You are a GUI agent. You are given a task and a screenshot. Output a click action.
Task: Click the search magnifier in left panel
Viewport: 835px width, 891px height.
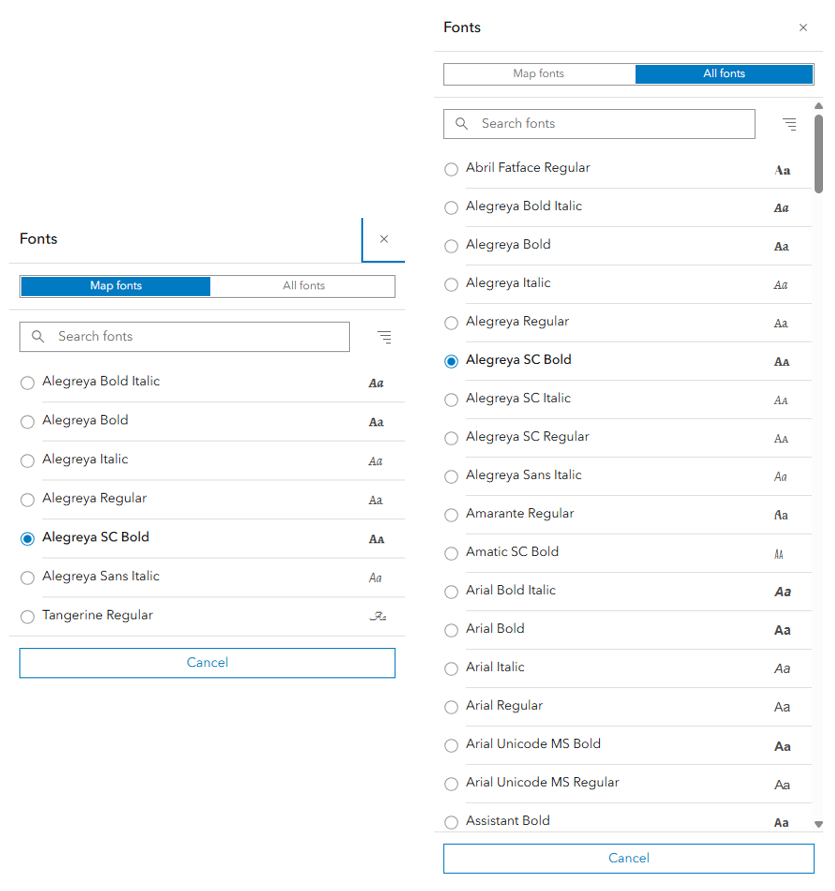point(38,337)
